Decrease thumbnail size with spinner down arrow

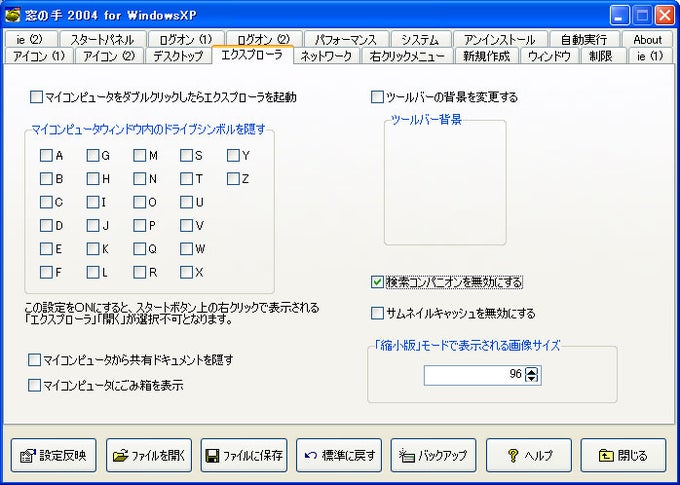tap(532, 379)
